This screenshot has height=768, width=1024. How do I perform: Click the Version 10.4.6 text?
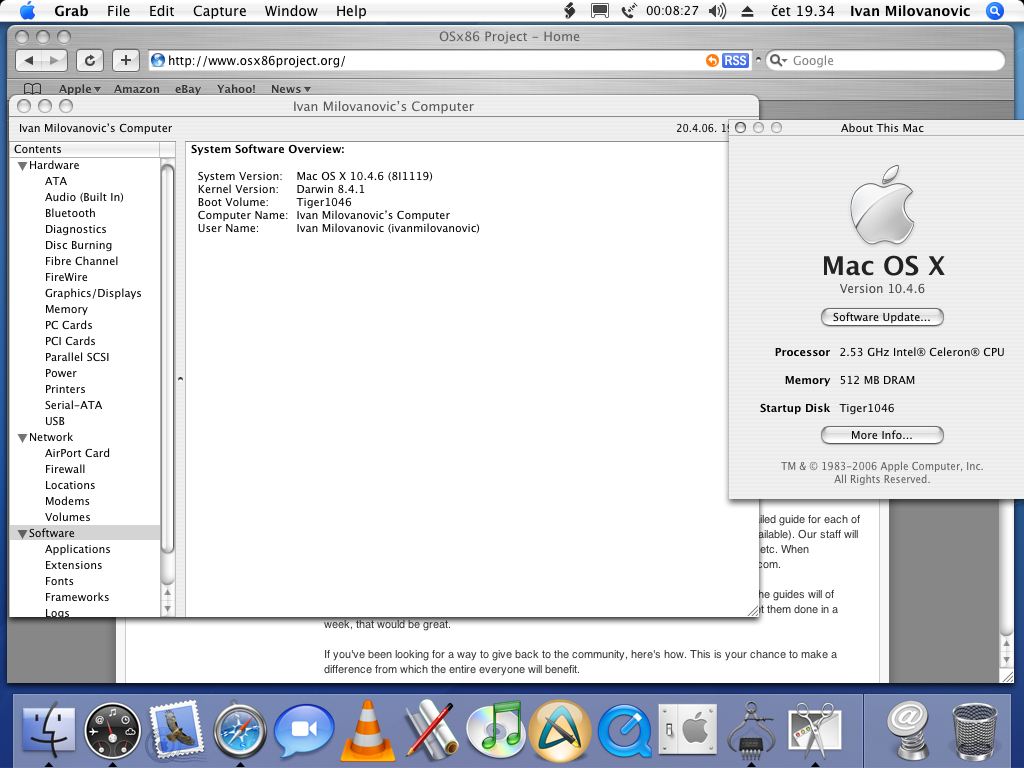882,289
